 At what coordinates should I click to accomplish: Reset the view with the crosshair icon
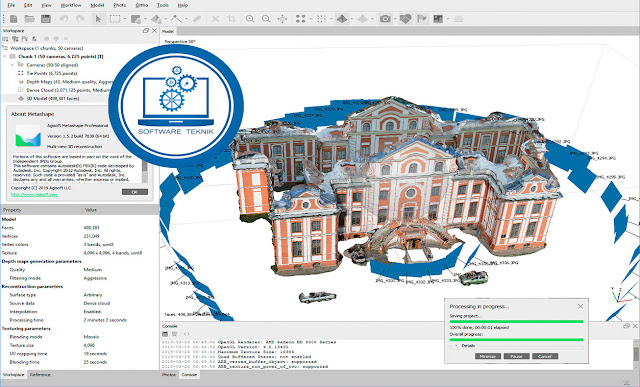282,19
